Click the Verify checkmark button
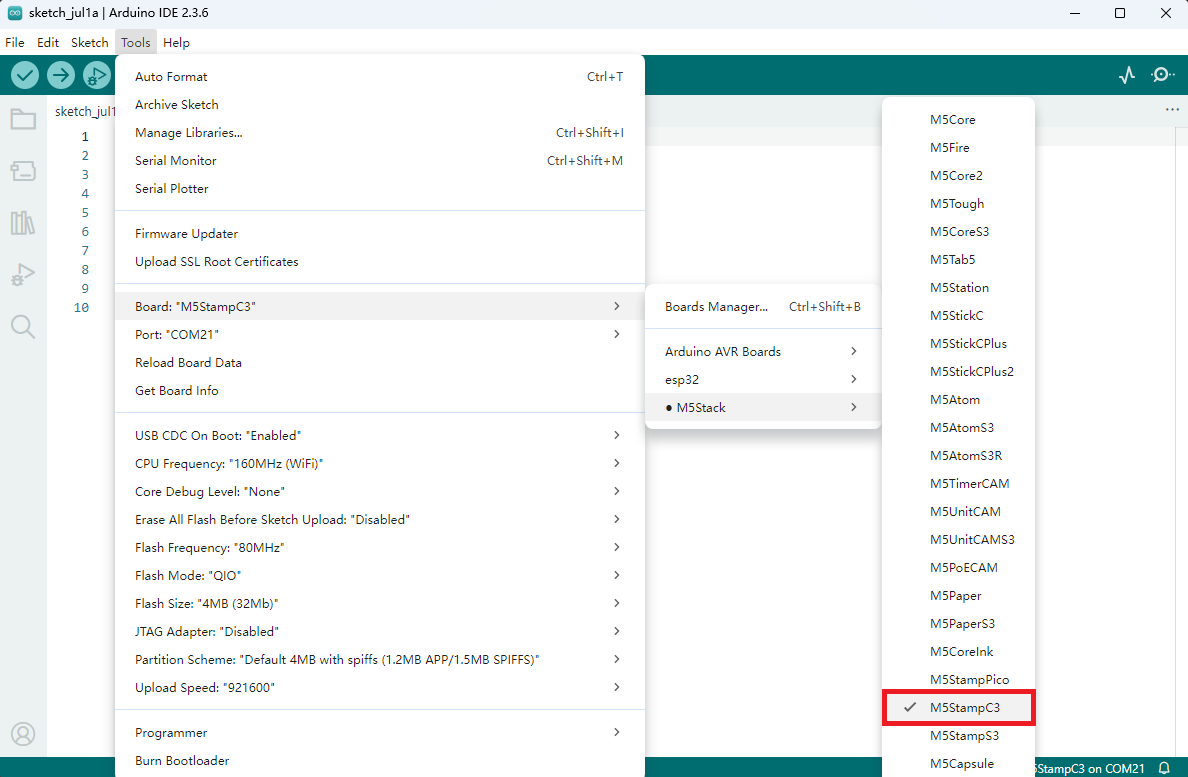Viewport: 1188px width, 777px height. pos(25,75)
